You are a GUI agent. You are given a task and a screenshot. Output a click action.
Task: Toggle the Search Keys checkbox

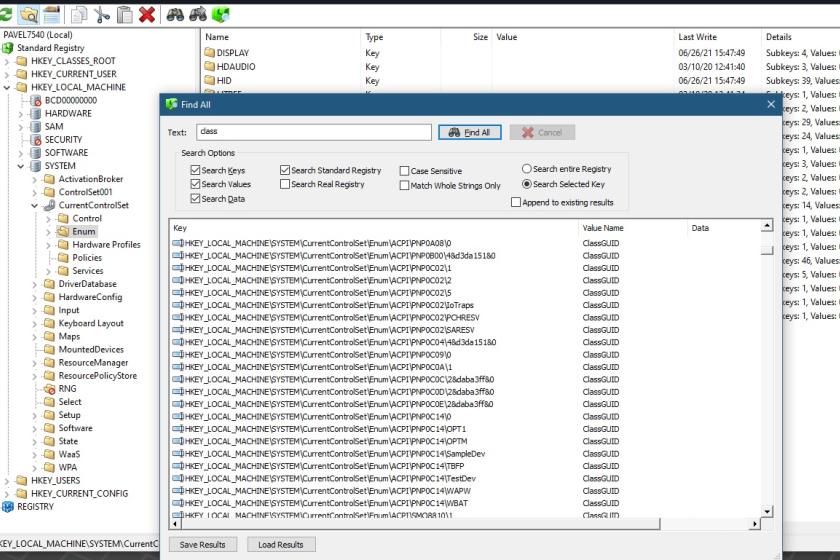coord(195,170)
